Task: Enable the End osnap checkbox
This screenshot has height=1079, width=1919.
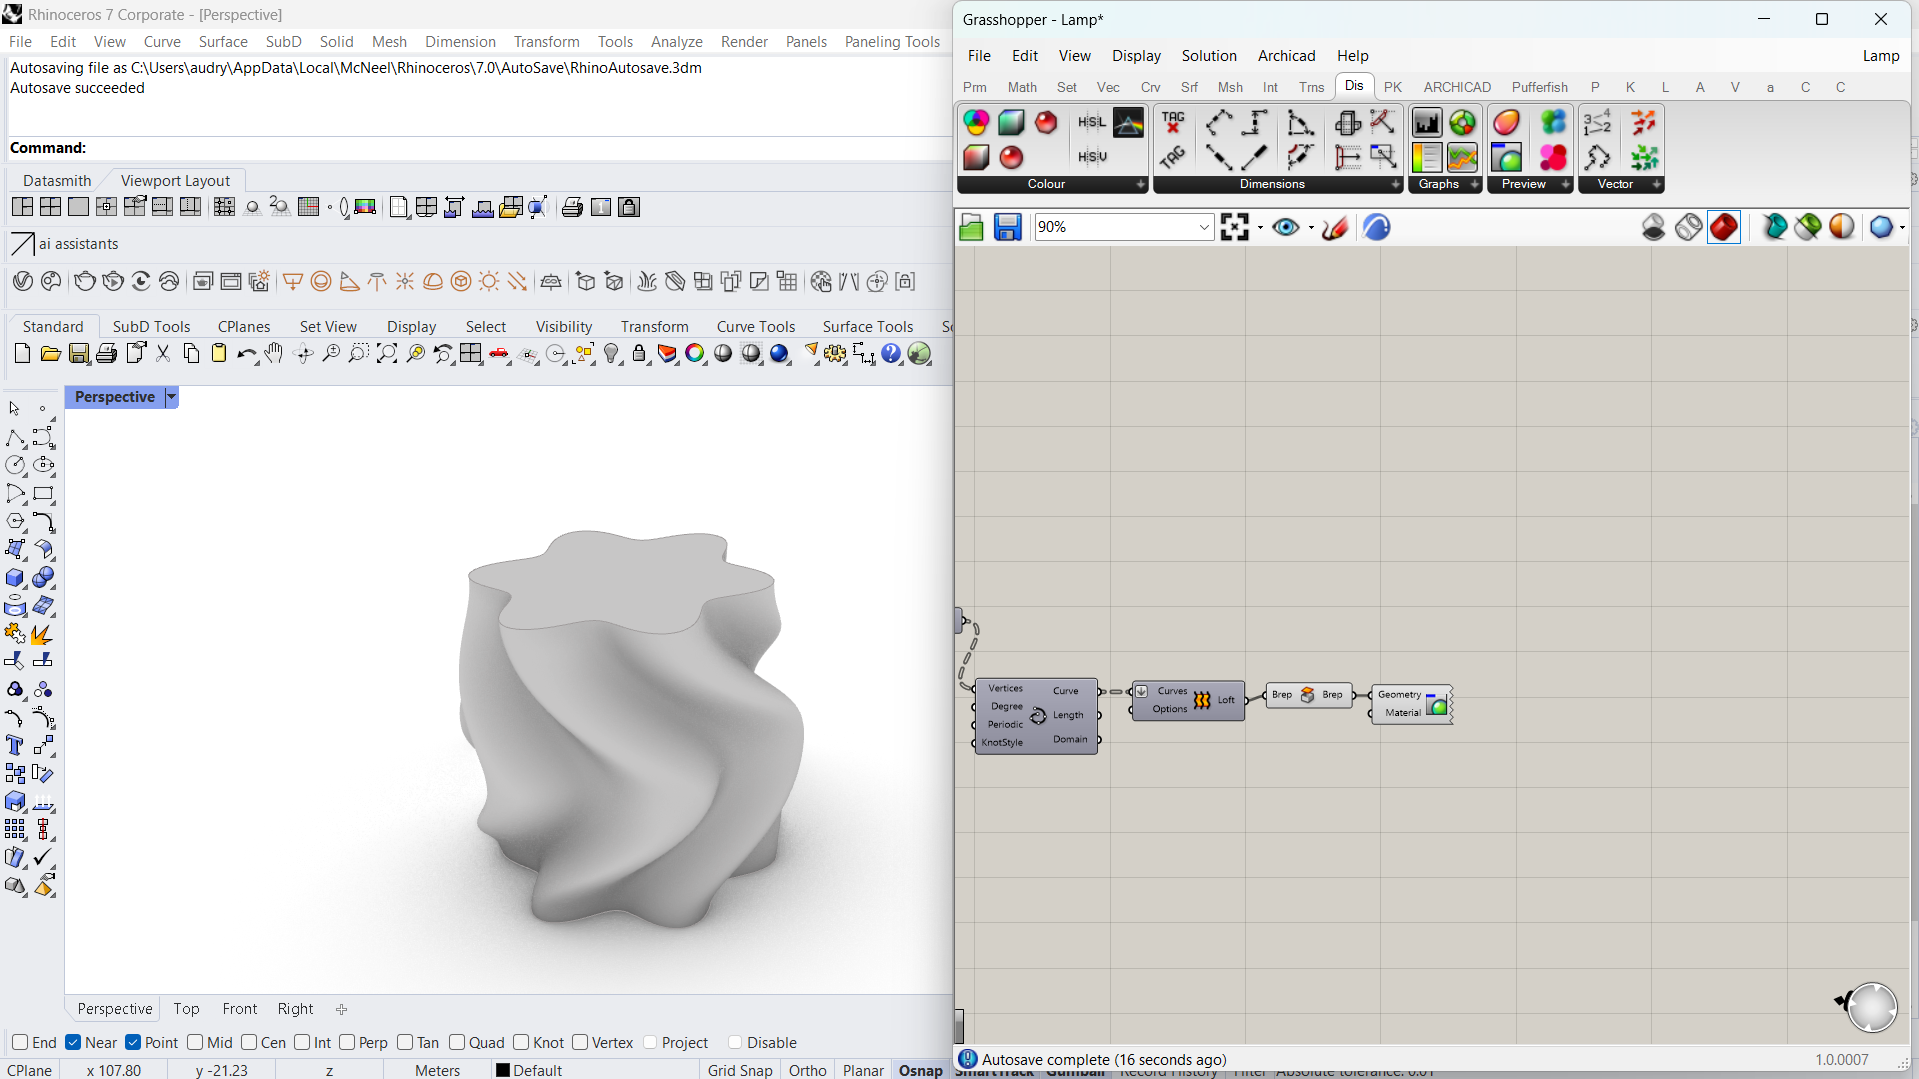Action: [20, 1042]
